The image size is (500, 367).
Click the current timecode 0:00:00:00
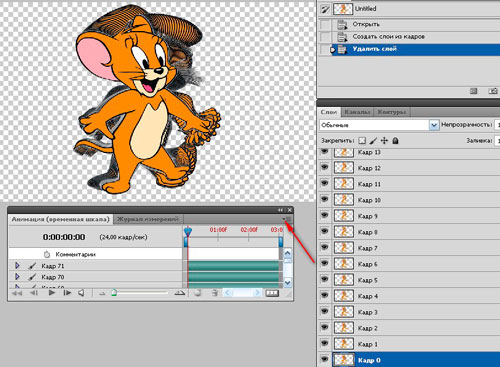tap(64, 237)
